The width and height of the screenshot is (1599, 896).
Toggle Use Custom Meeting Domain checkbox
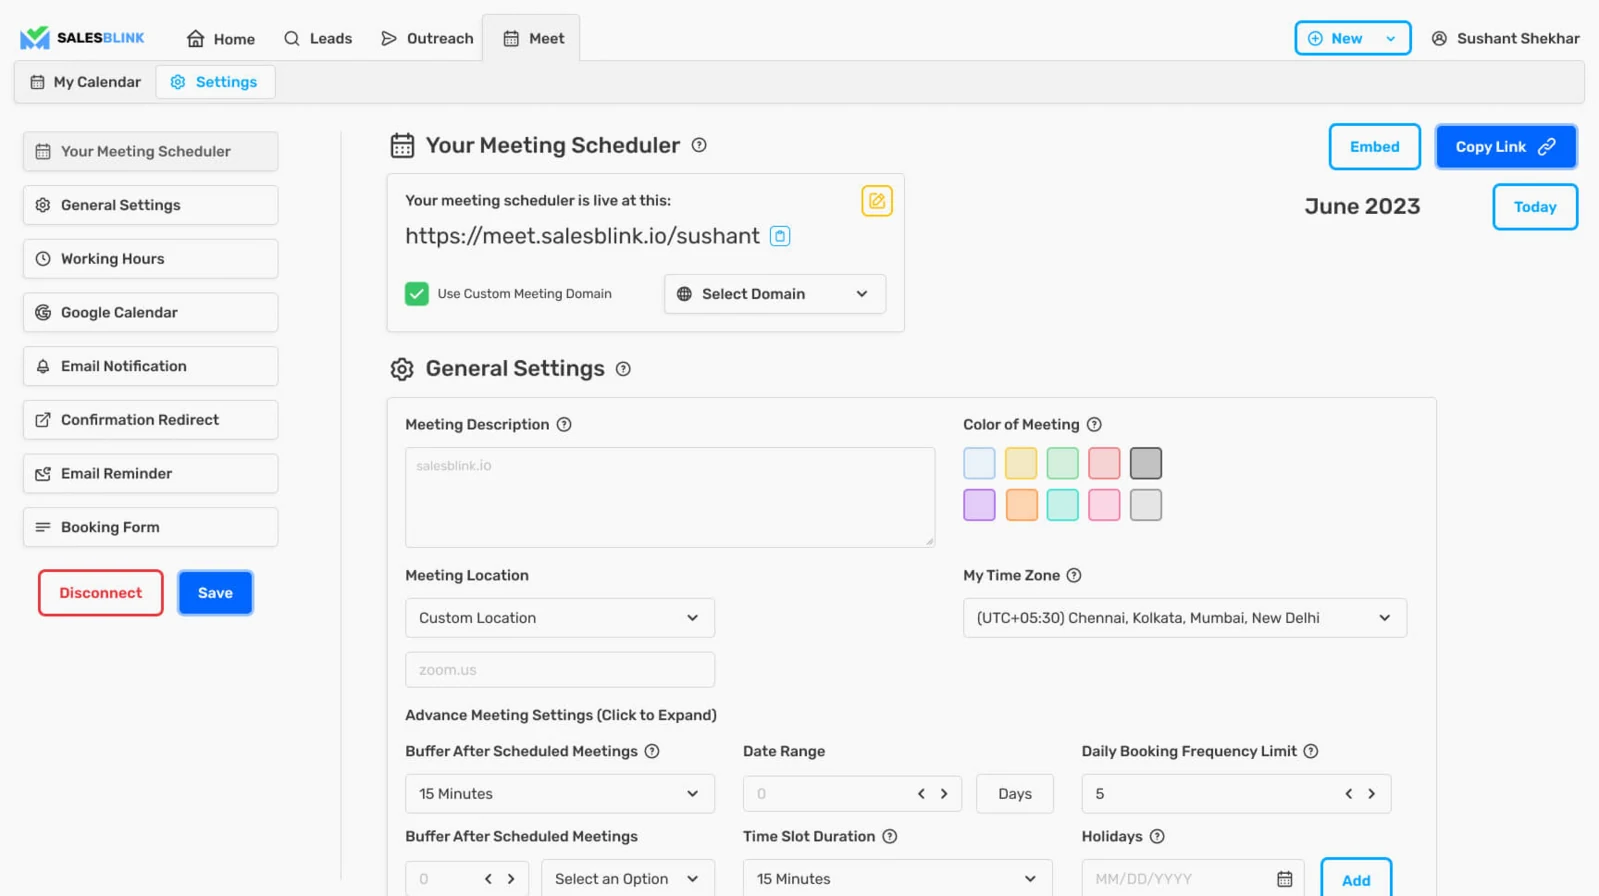[417, 294]
